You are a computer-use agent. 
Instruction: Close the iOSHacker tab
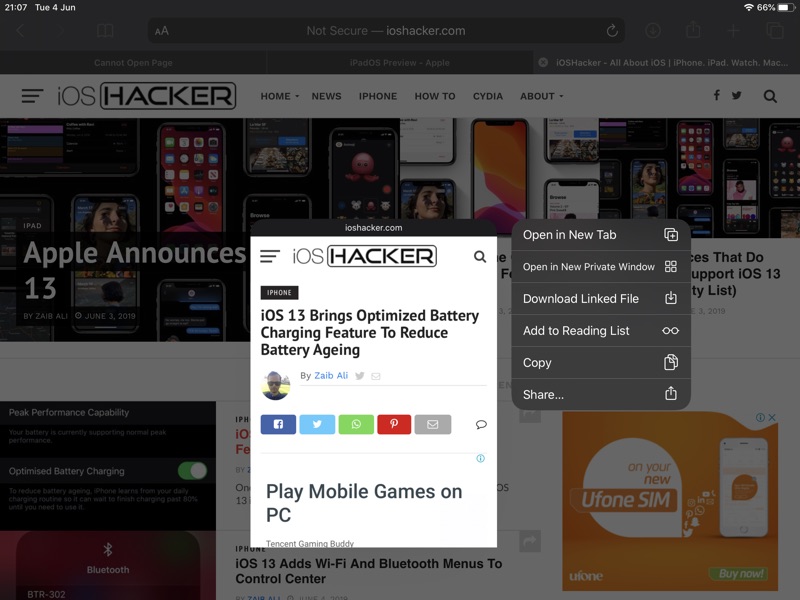(x=543, y=62)
